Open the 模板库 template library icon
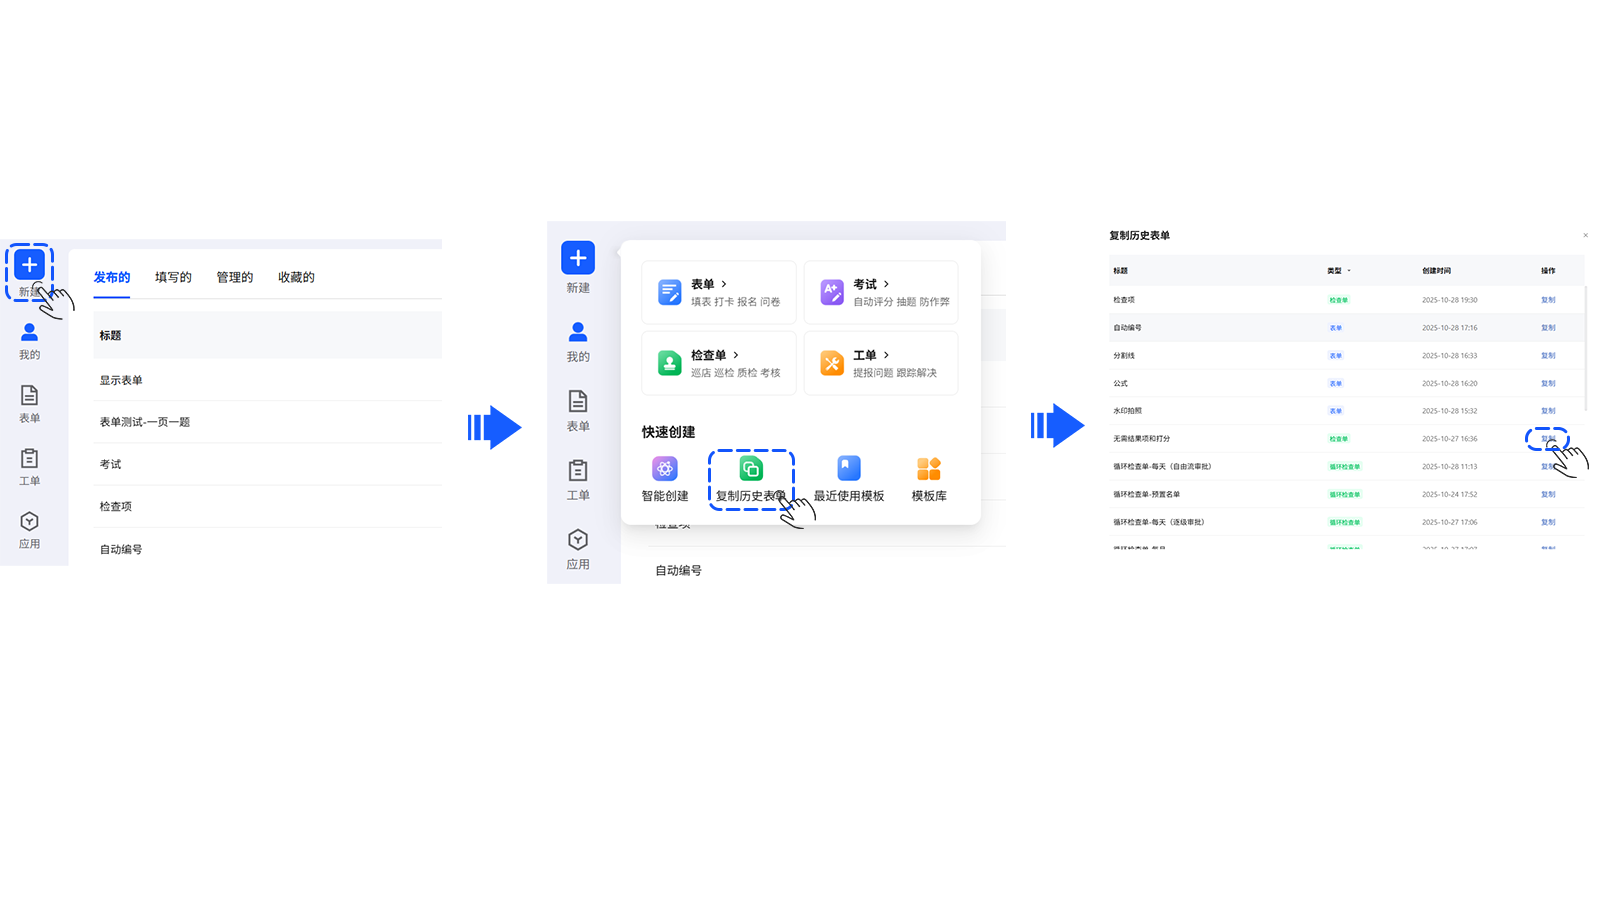Image resolution: width=1600 pixels, height=900 pixels. coord(929,468)
